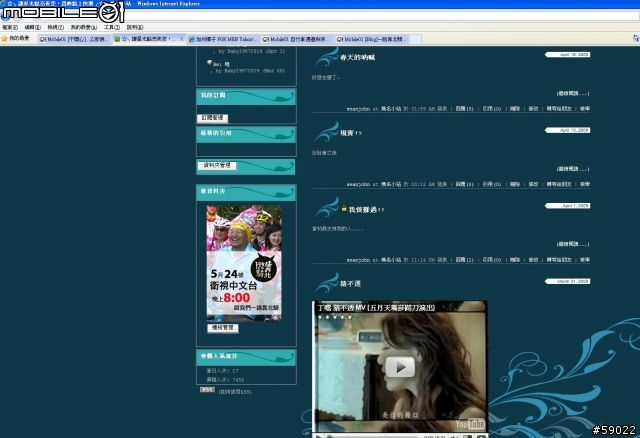
Task: Continue reading the 我很難過 post
Action: [573, 244]
